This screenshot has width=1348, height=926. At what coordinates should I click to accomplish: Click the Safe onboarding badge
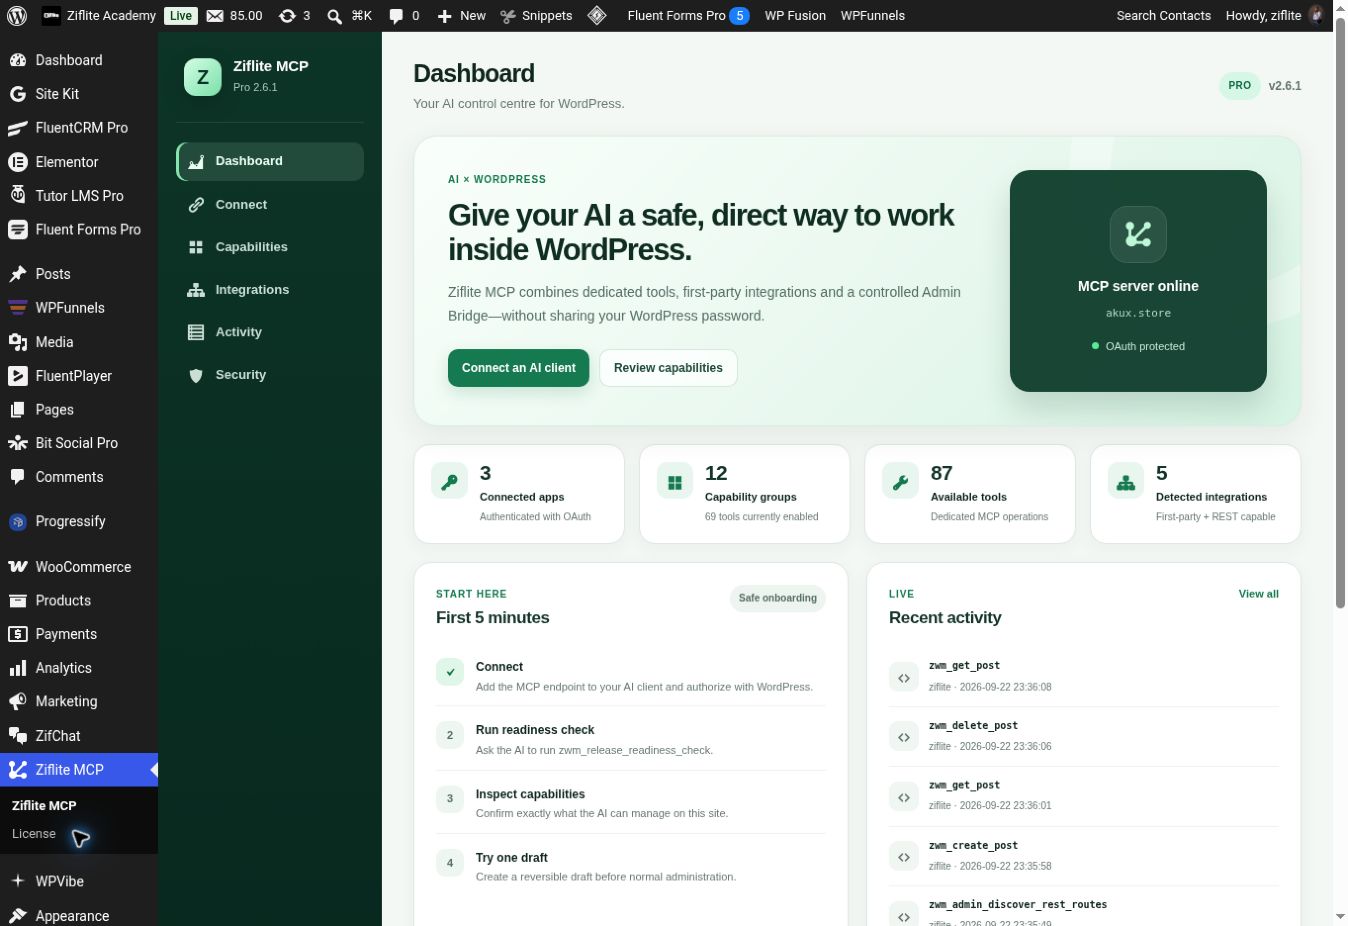tap(778, 598)
